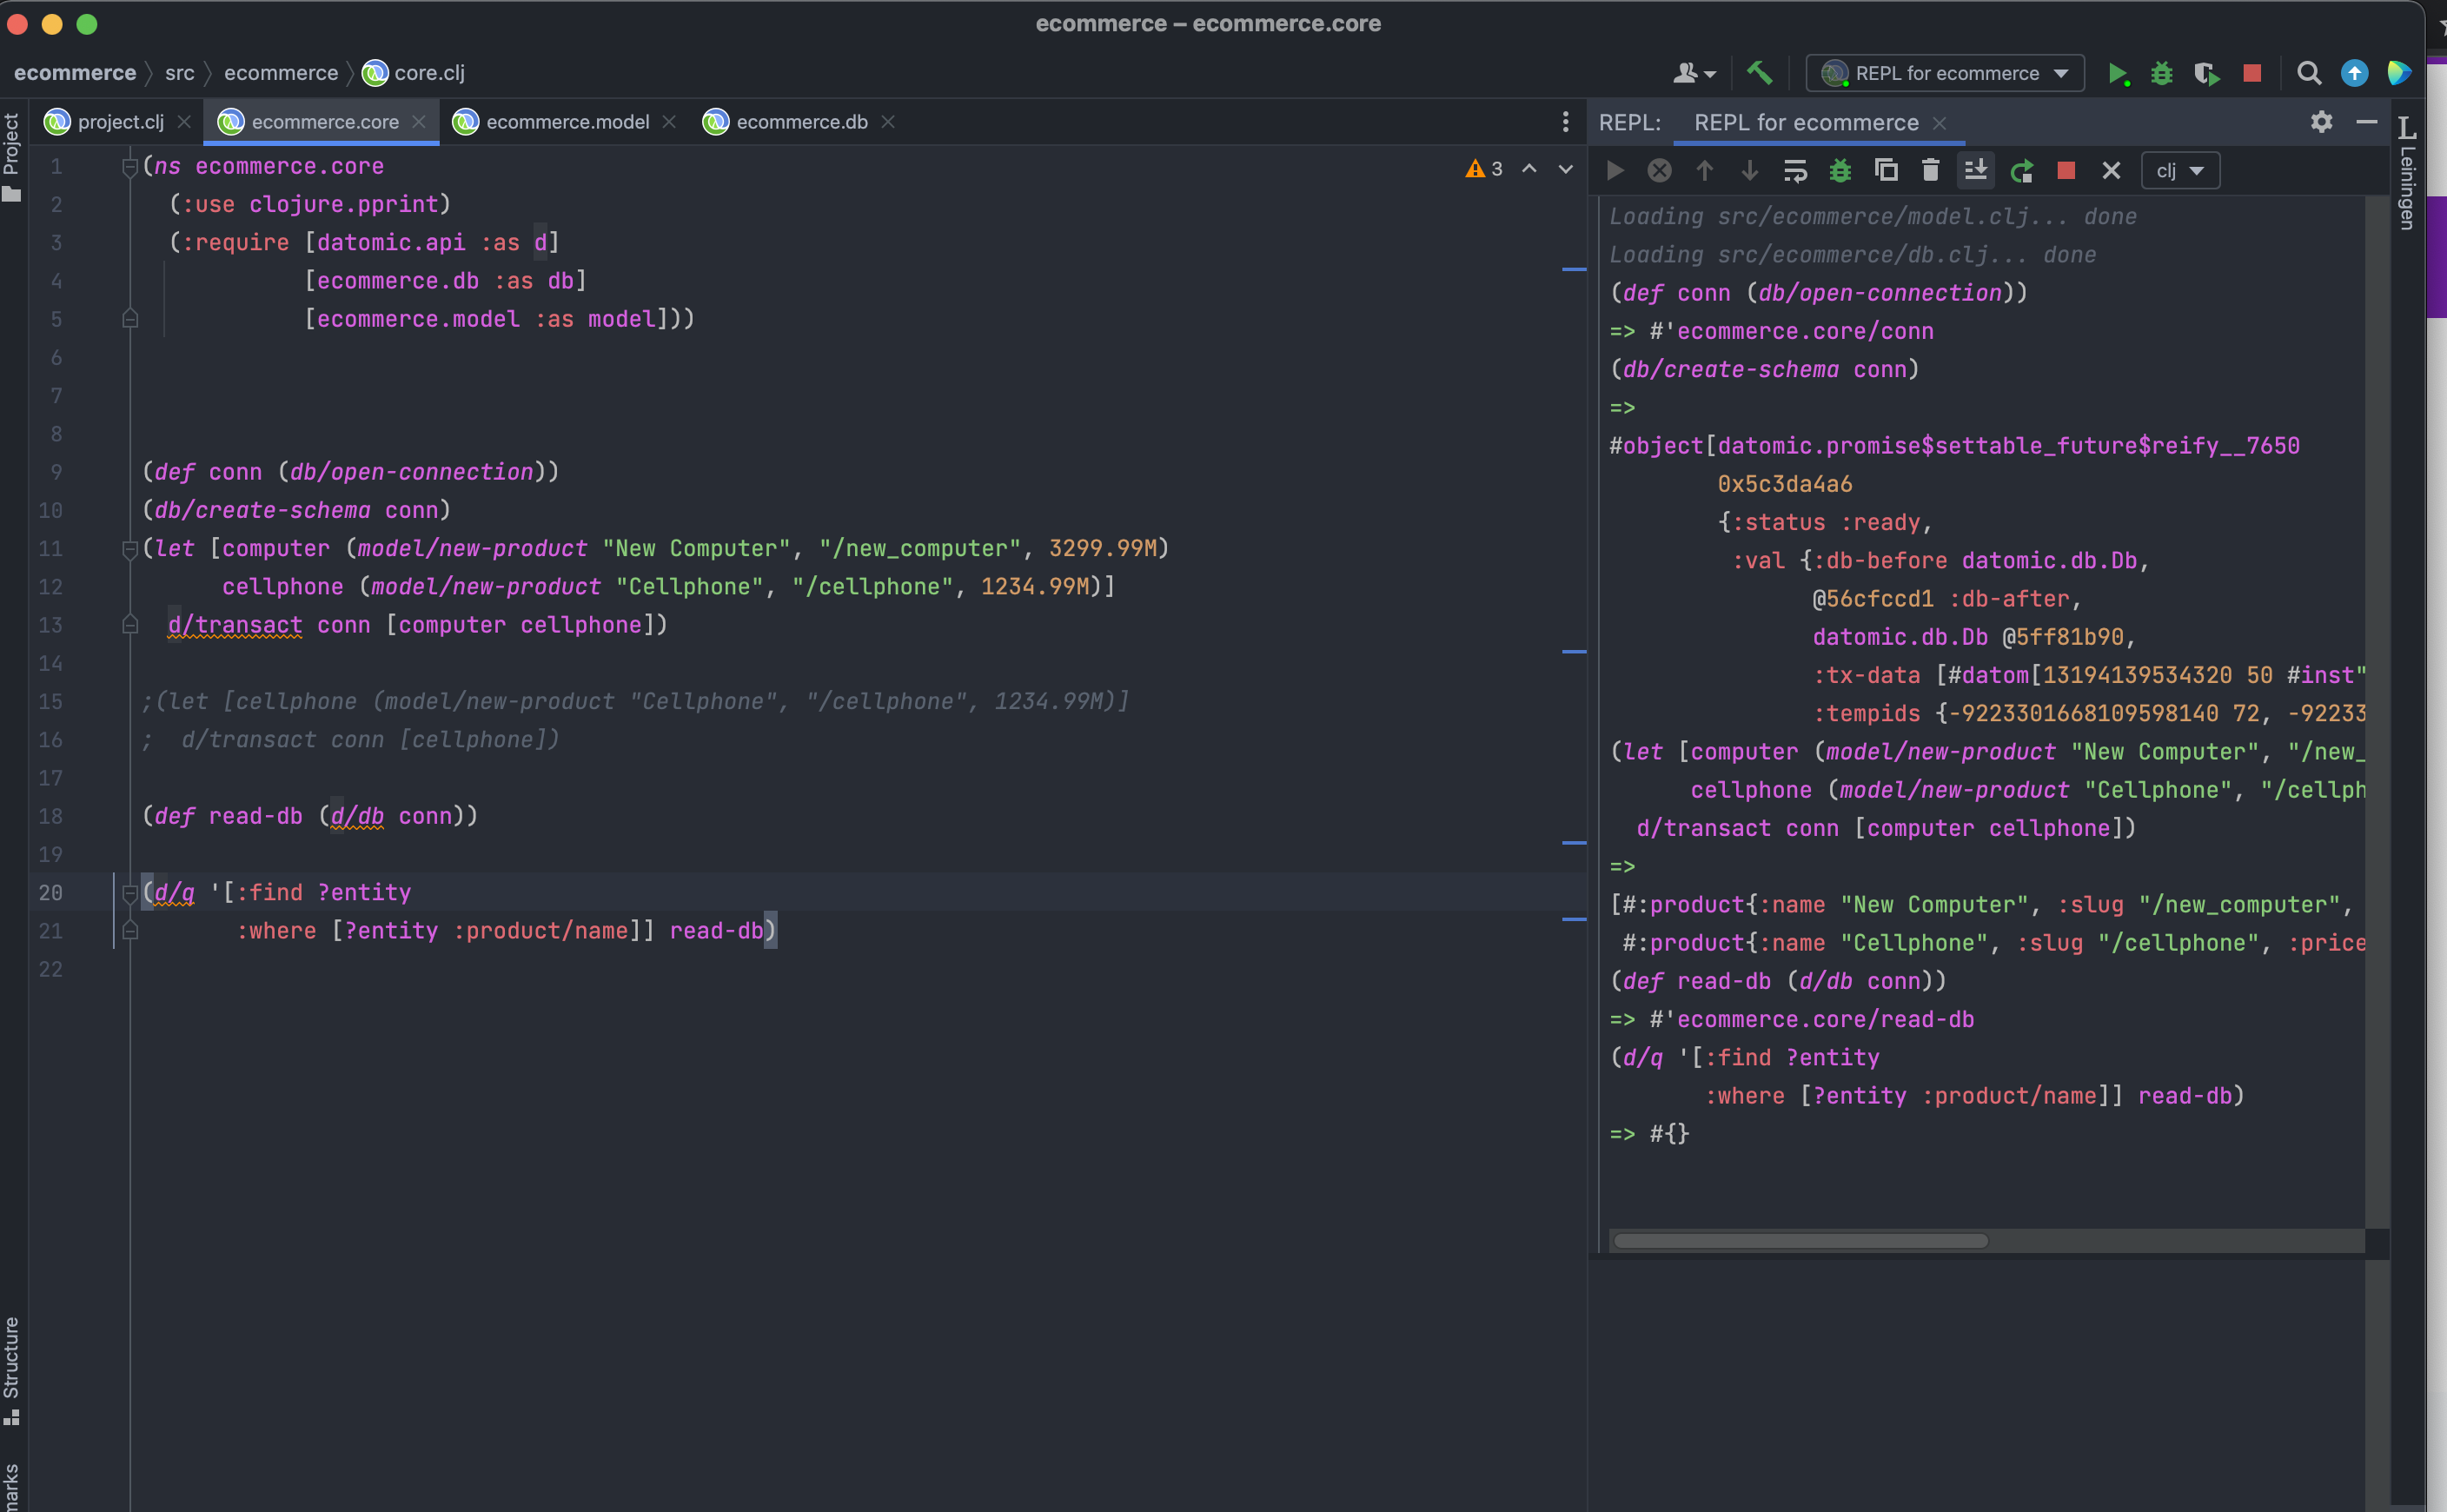Click fold end marker on line 21
2447x1512 pixels.
(x=130, y=931)
